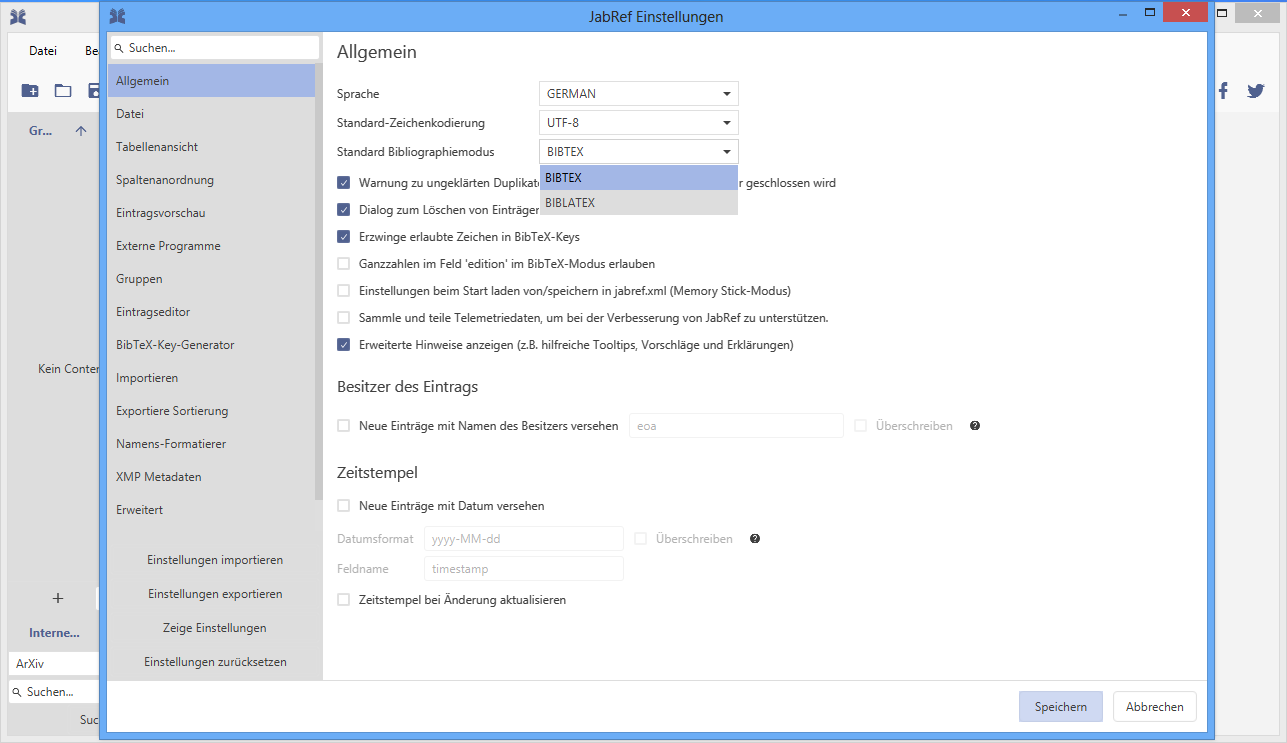Open the ArXiv fetcher dropdown in main window

coord(54,663)
